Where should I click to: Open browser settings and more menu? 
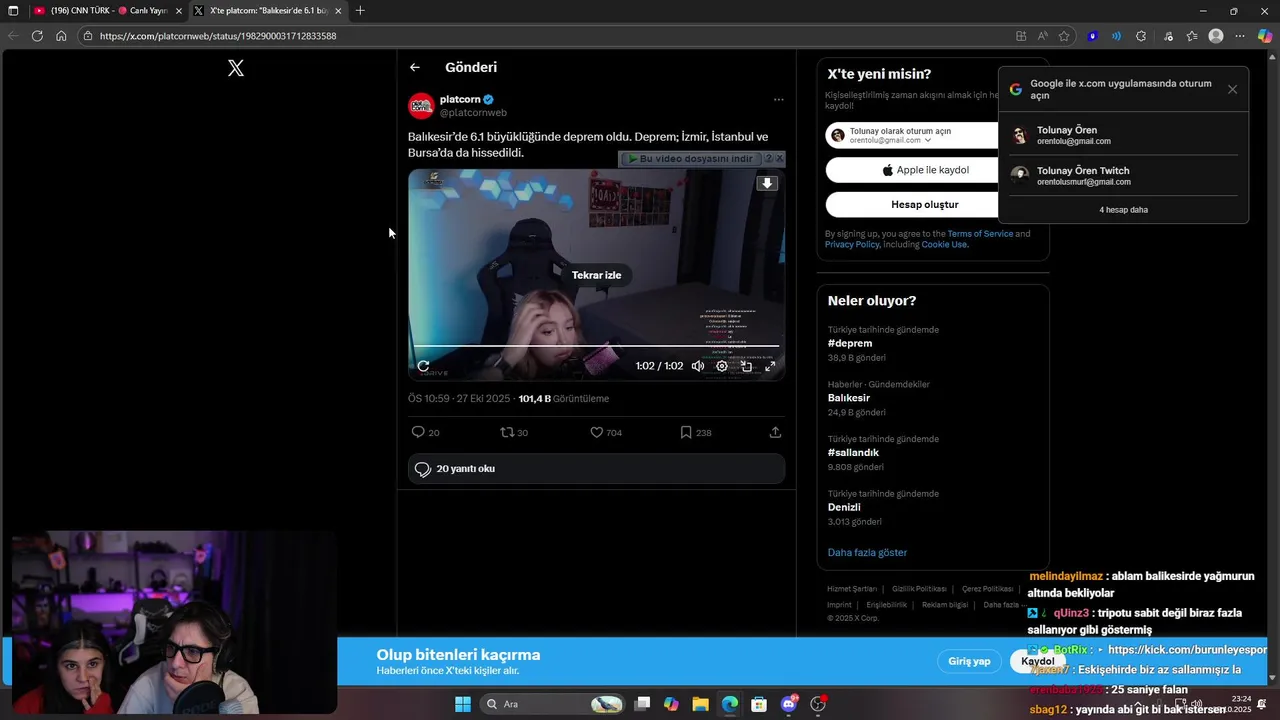point(1240,36)
